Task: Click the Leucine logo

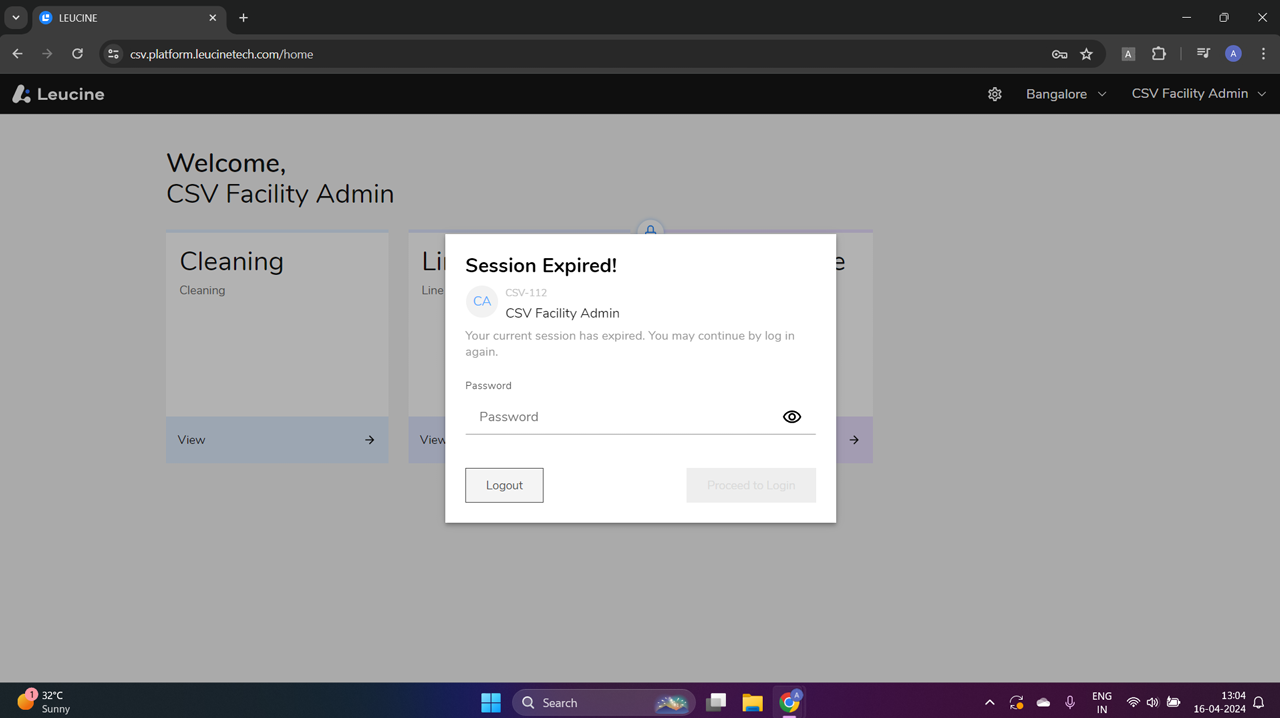Action: coord(58,94)
